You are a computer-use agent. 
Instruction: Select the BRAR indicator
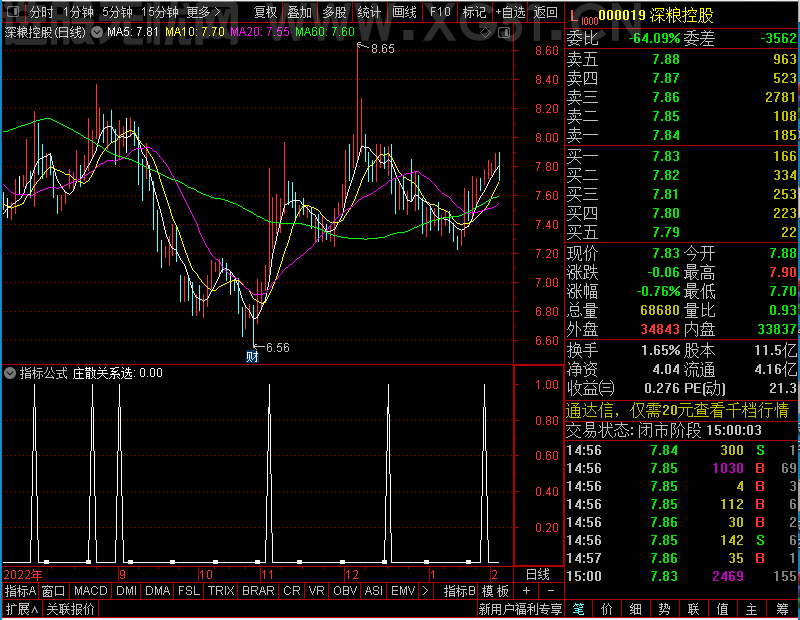258,591
